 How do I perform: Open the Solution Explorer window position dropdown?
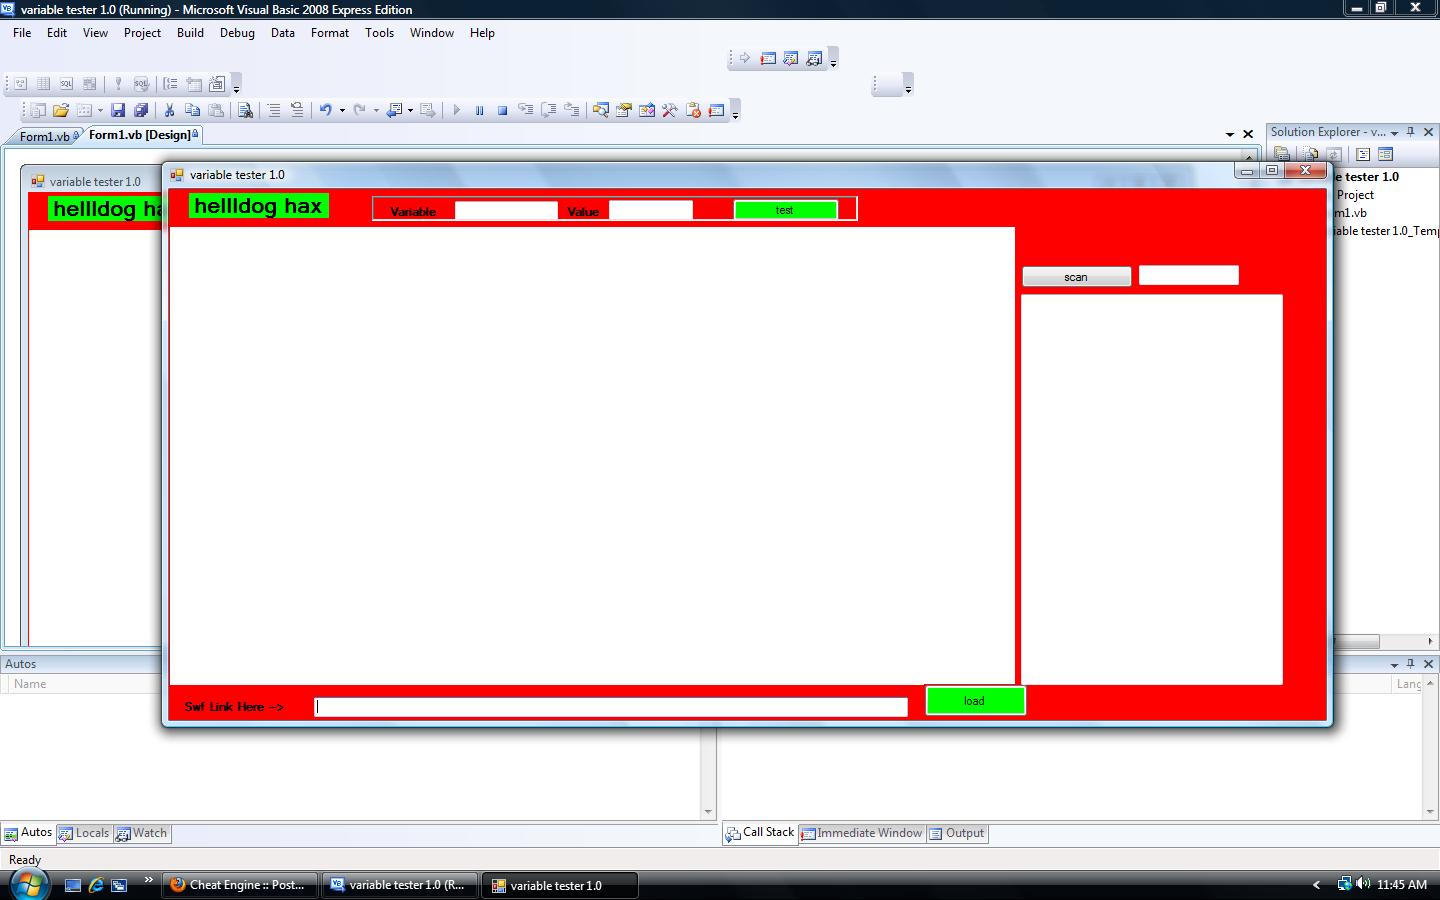click(x=1394, y=133)
